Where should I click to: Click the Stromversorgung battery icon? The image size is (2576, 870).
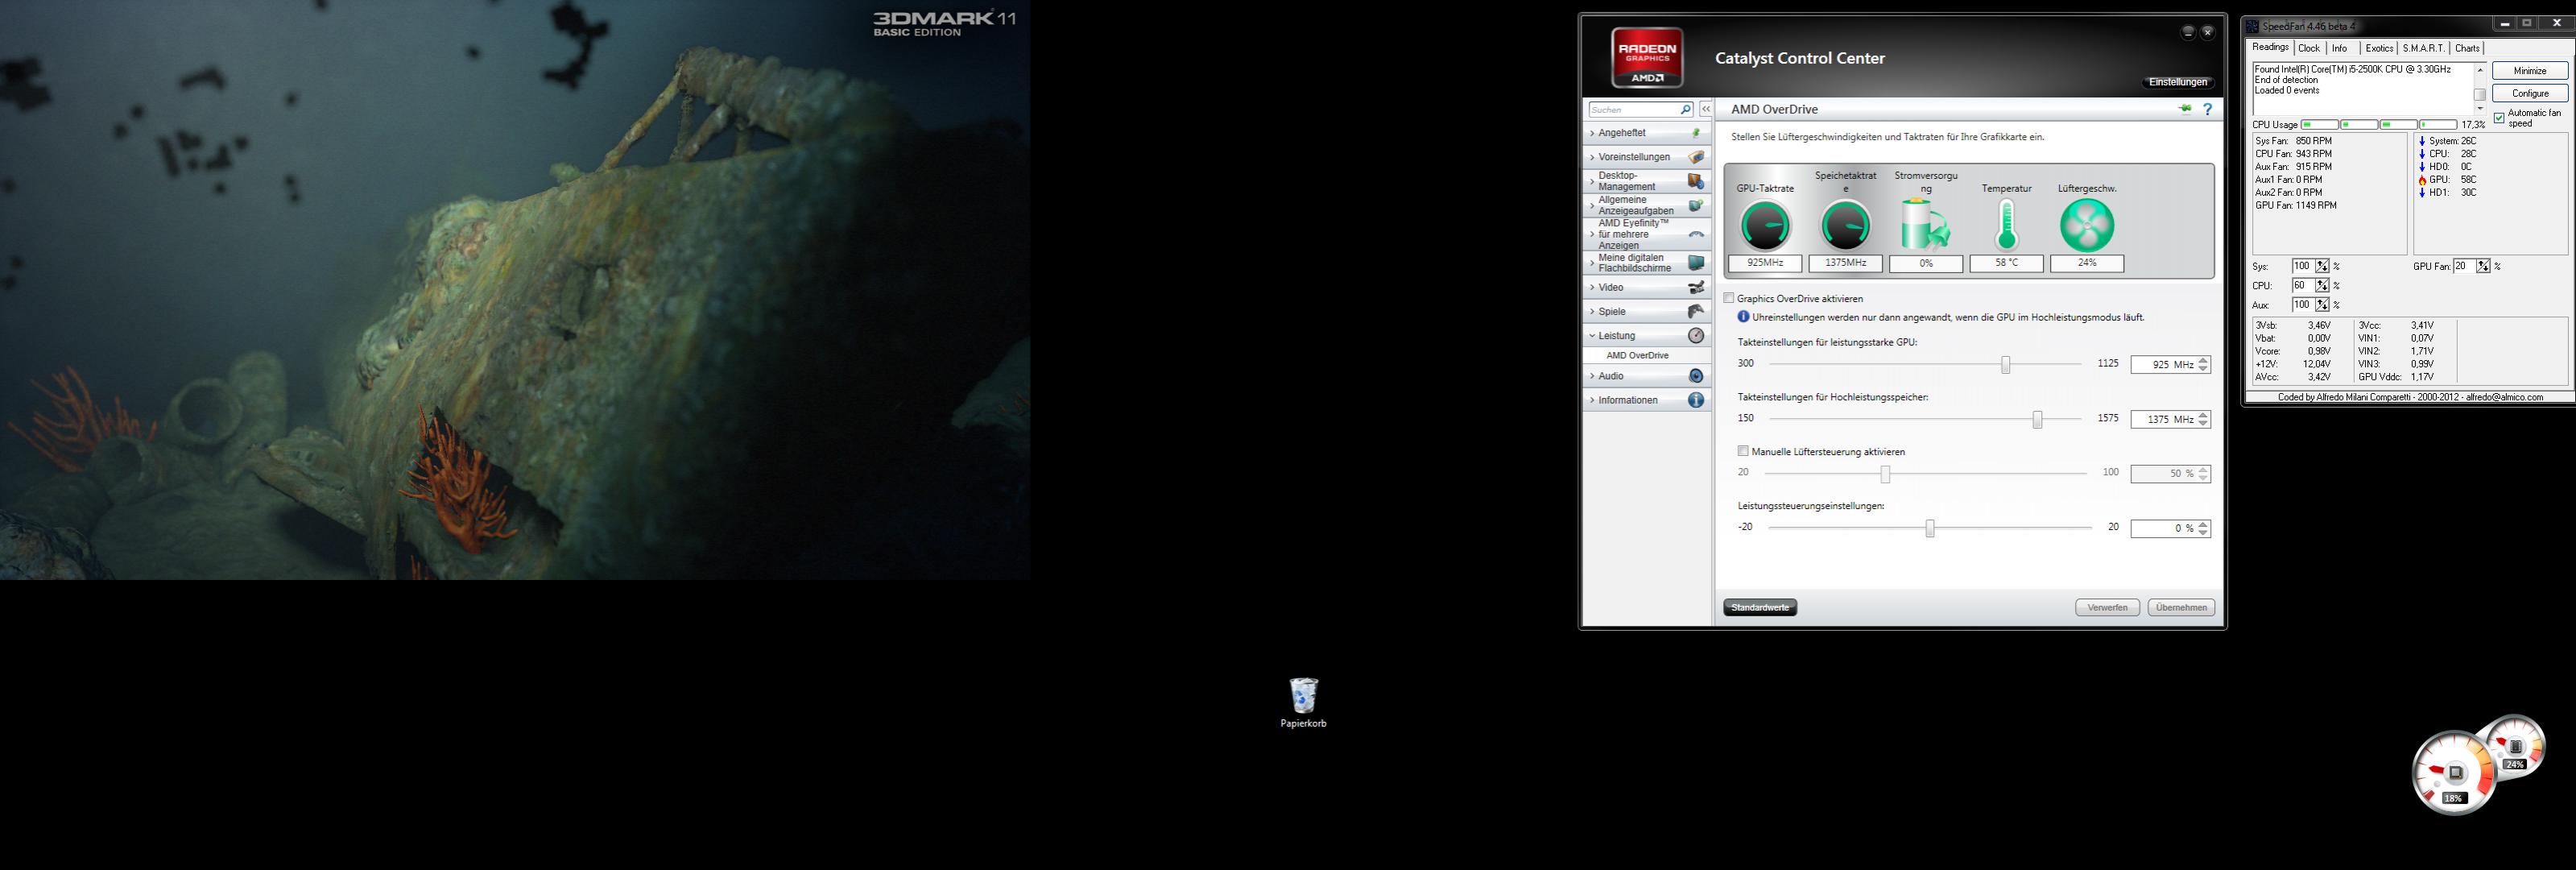coord(1925,225)
